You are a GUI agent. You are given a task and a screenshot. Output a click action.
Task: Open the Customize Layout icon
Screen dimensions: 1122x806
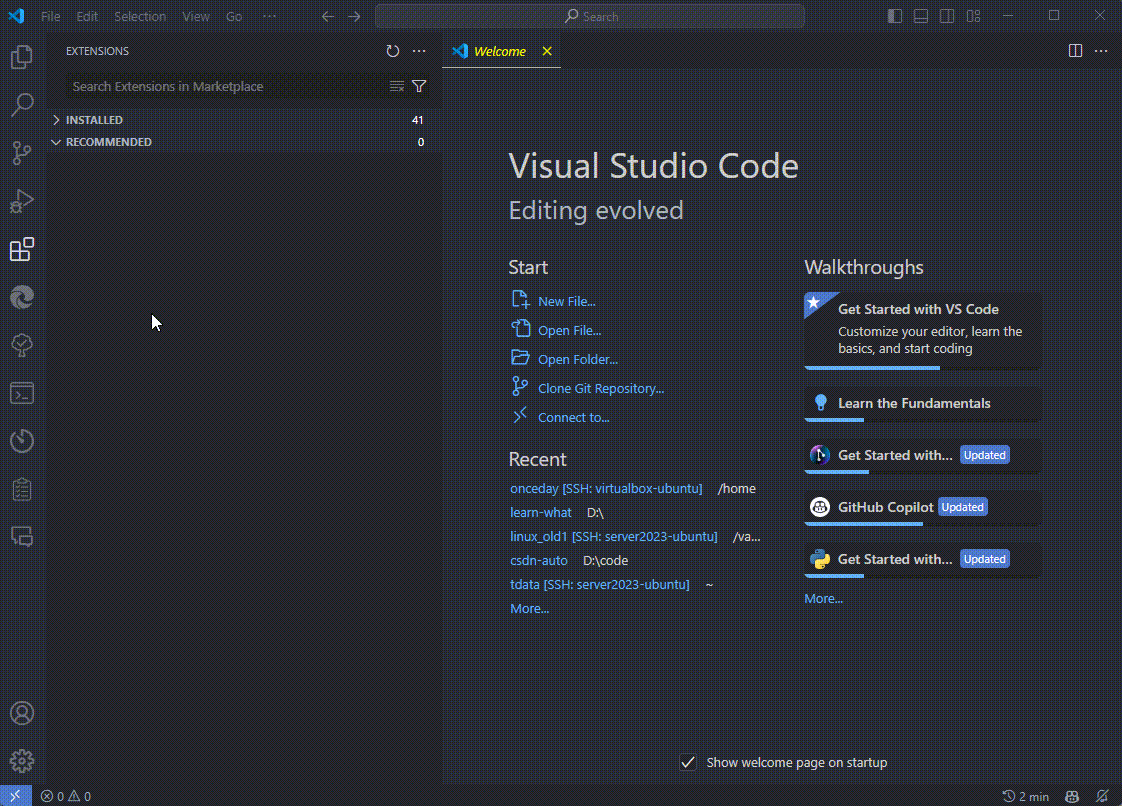click(973, 16)
